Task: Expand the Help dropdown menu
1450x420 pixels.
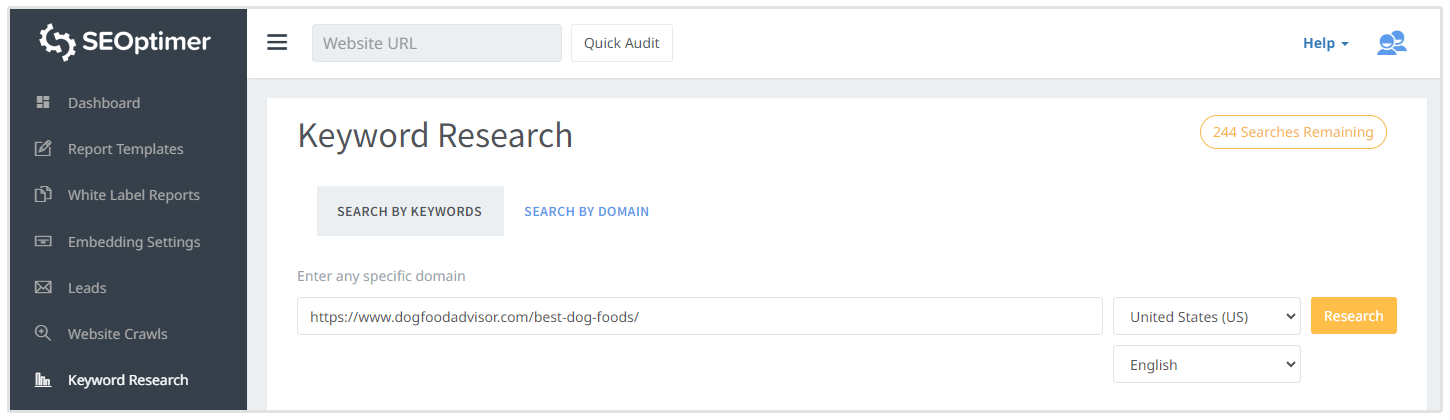Action: 1325,43
